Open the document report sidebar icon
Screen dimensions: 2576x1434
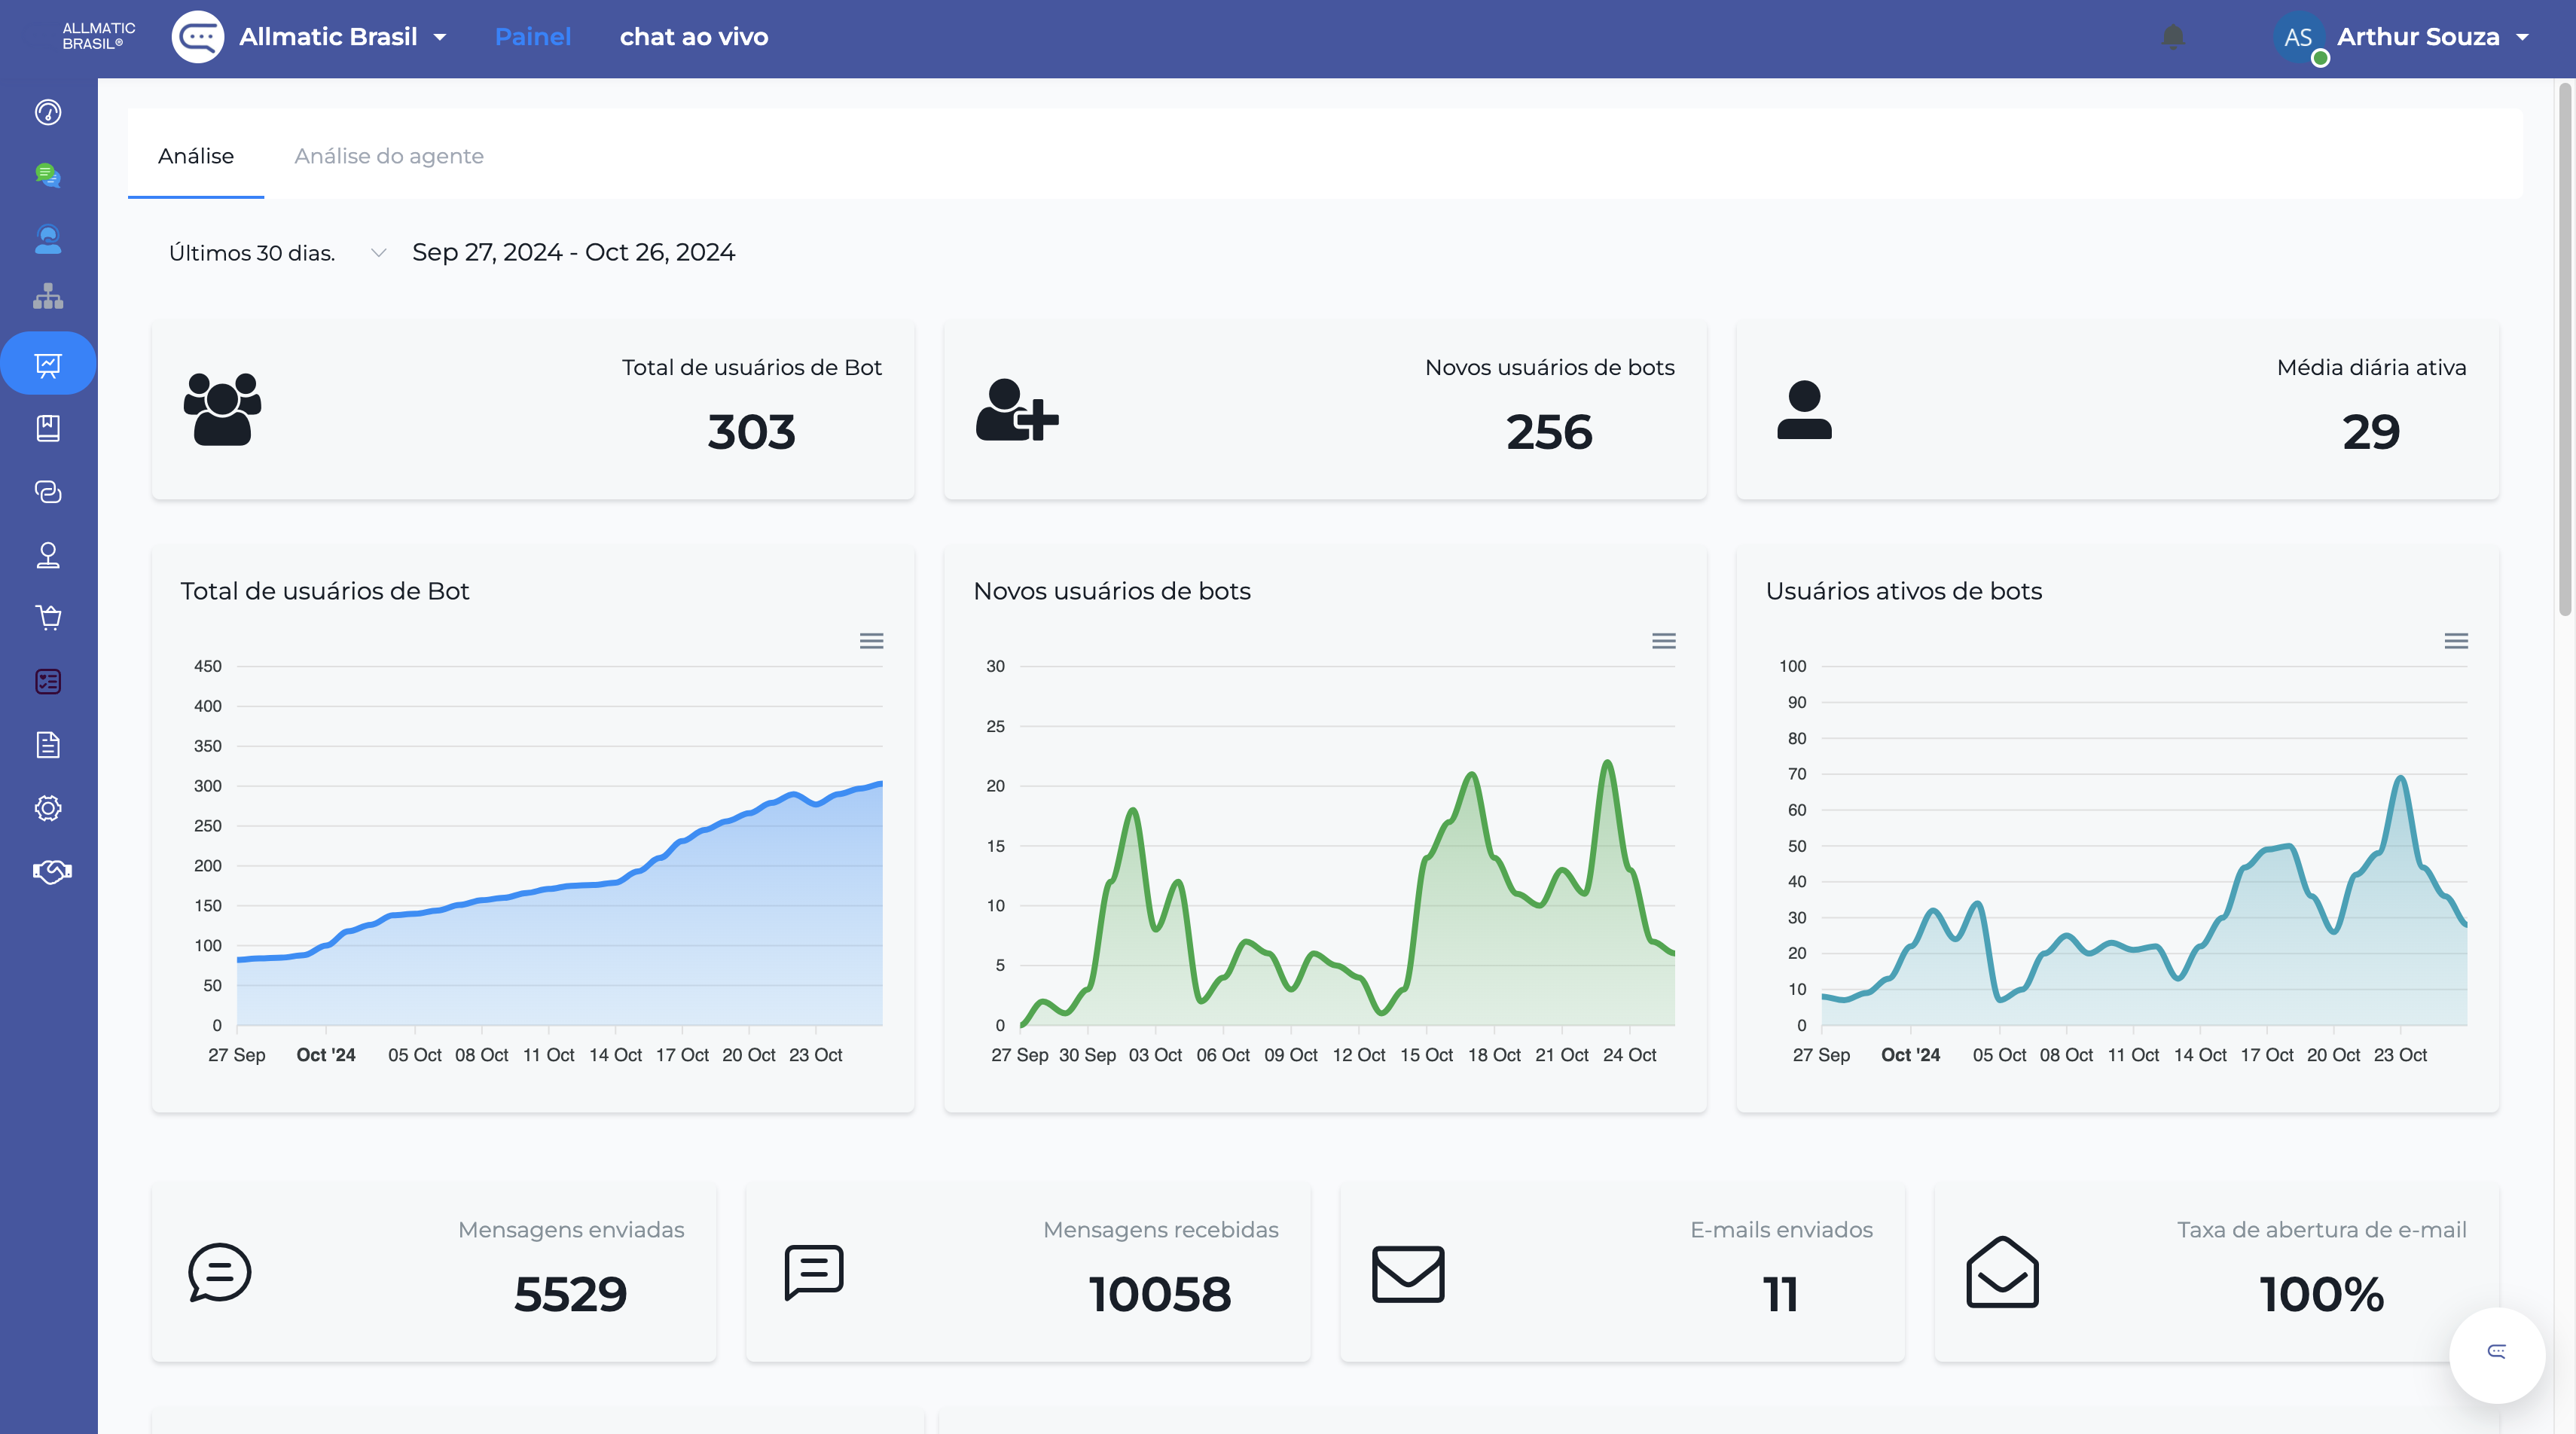(48, 745)
